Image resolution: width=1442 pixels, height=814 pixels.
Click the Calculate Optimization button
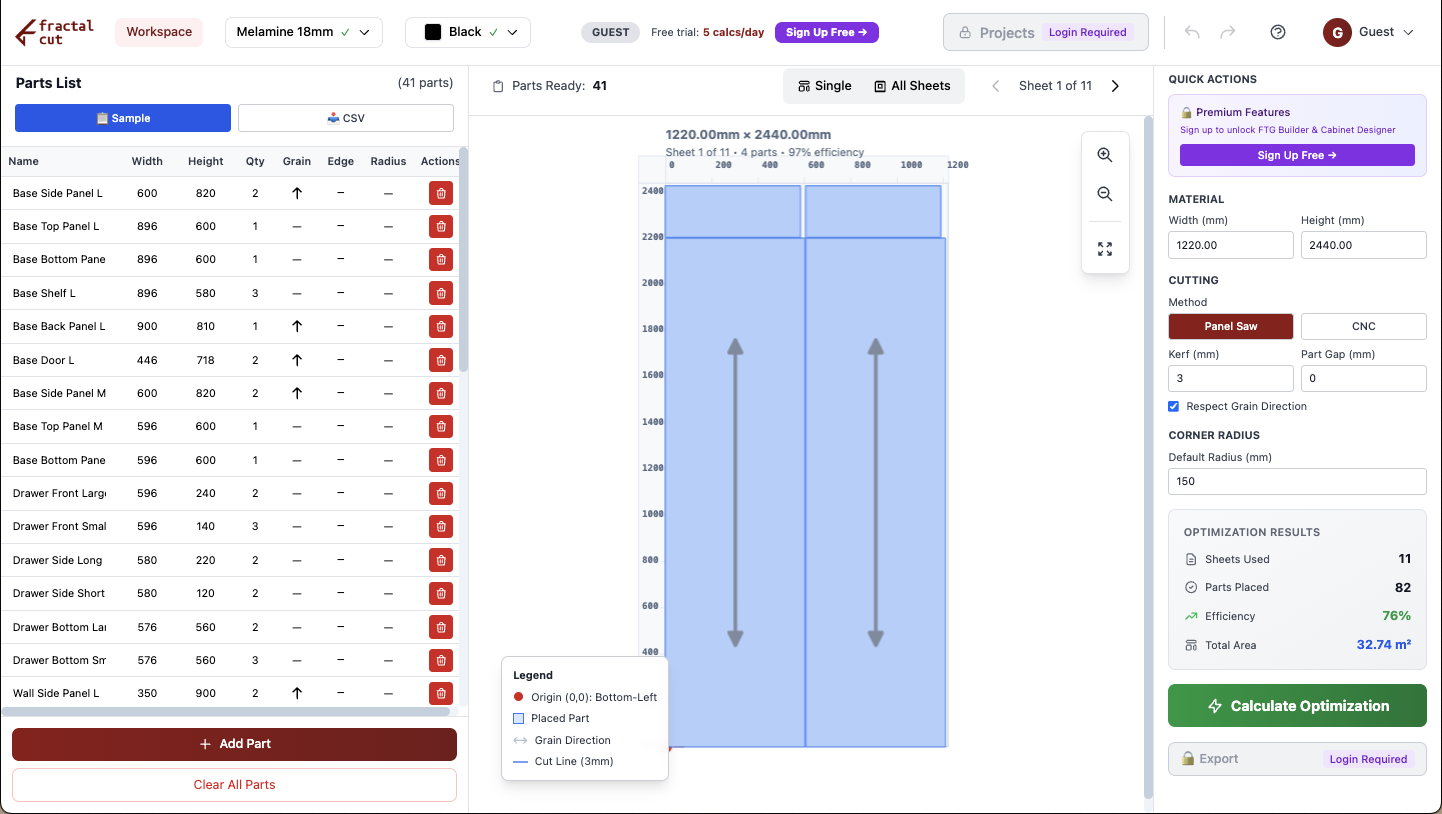click(1297, 706)
